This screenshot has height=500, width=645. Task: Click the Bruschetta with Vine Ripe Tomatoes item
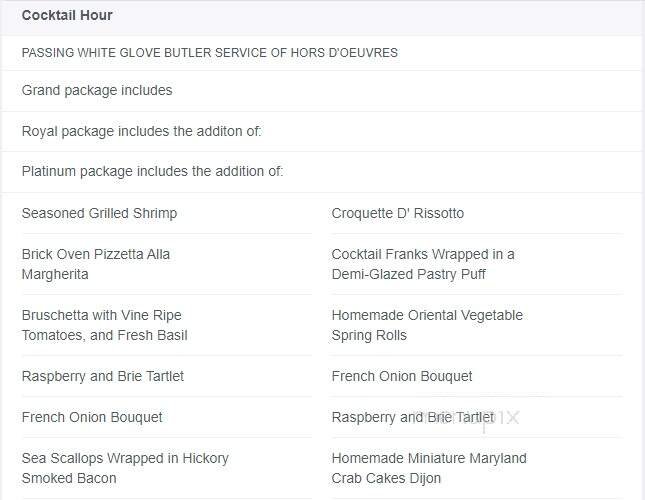point(104,326)
